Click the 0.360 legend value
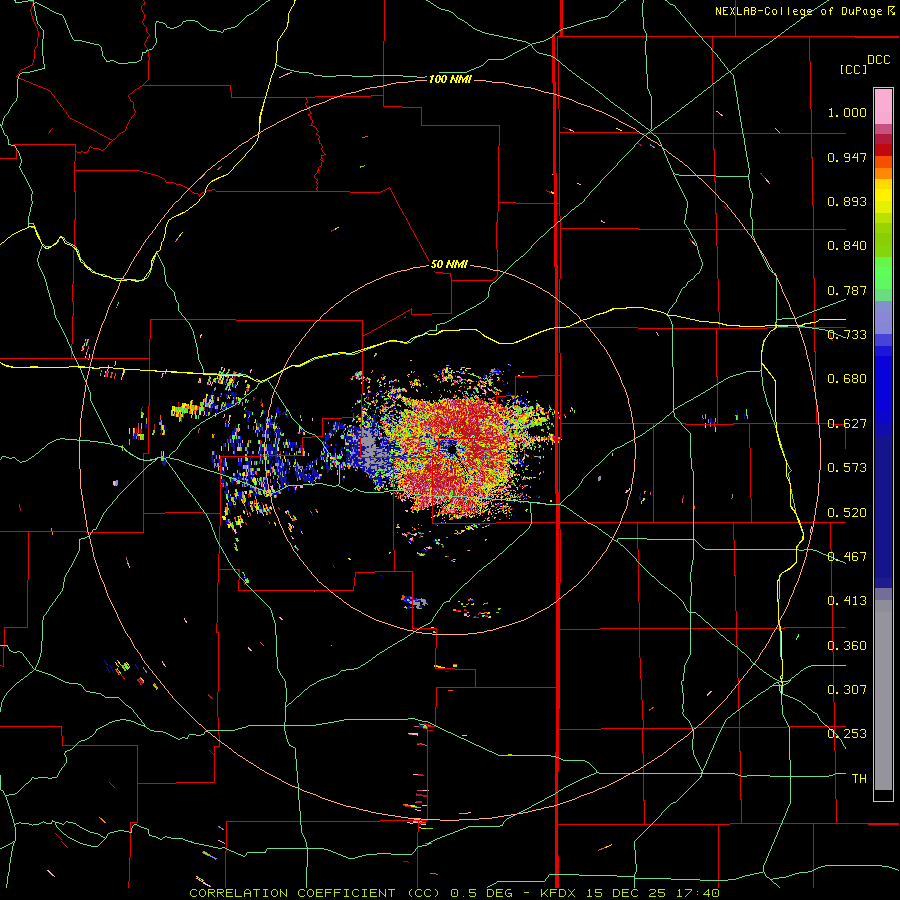900x900 pixels. click(847, 646)
